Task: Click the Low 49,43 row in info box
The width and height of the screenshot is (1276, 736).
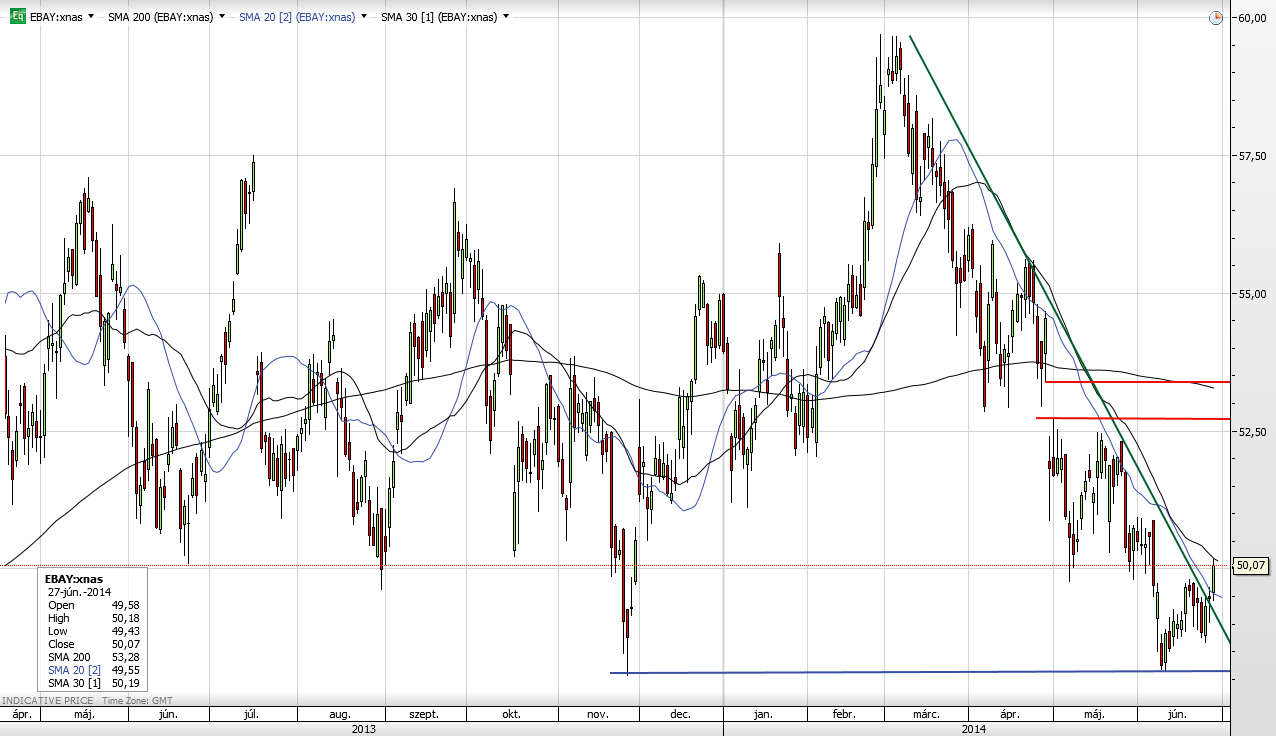Action: 94,631
